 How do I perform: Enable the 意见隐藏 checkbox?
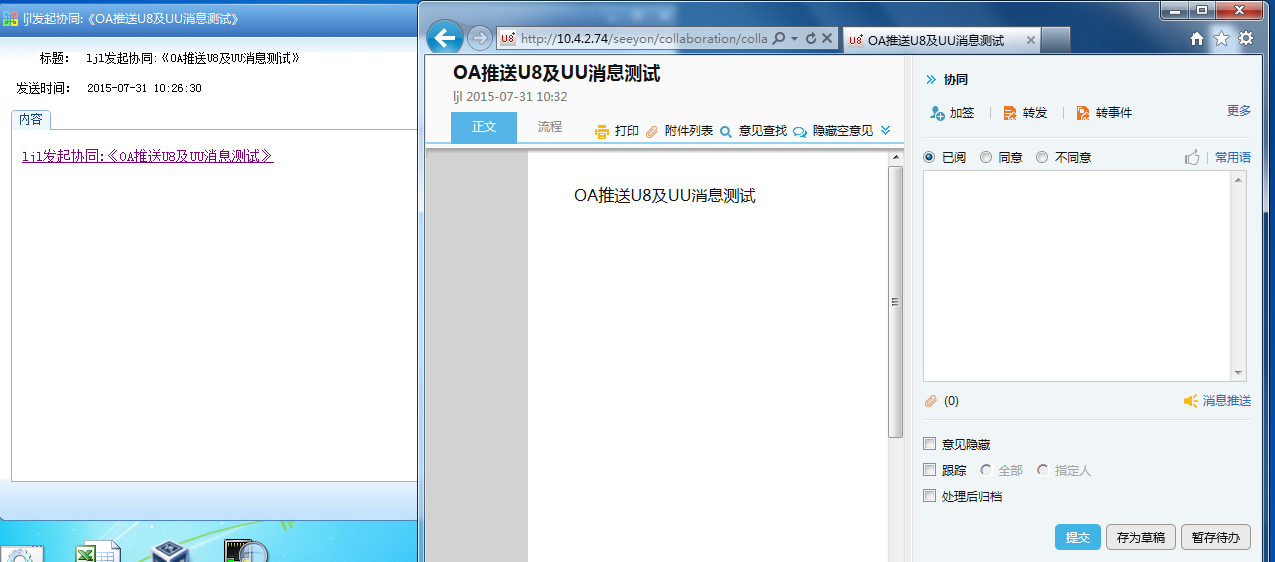(930, 444)
